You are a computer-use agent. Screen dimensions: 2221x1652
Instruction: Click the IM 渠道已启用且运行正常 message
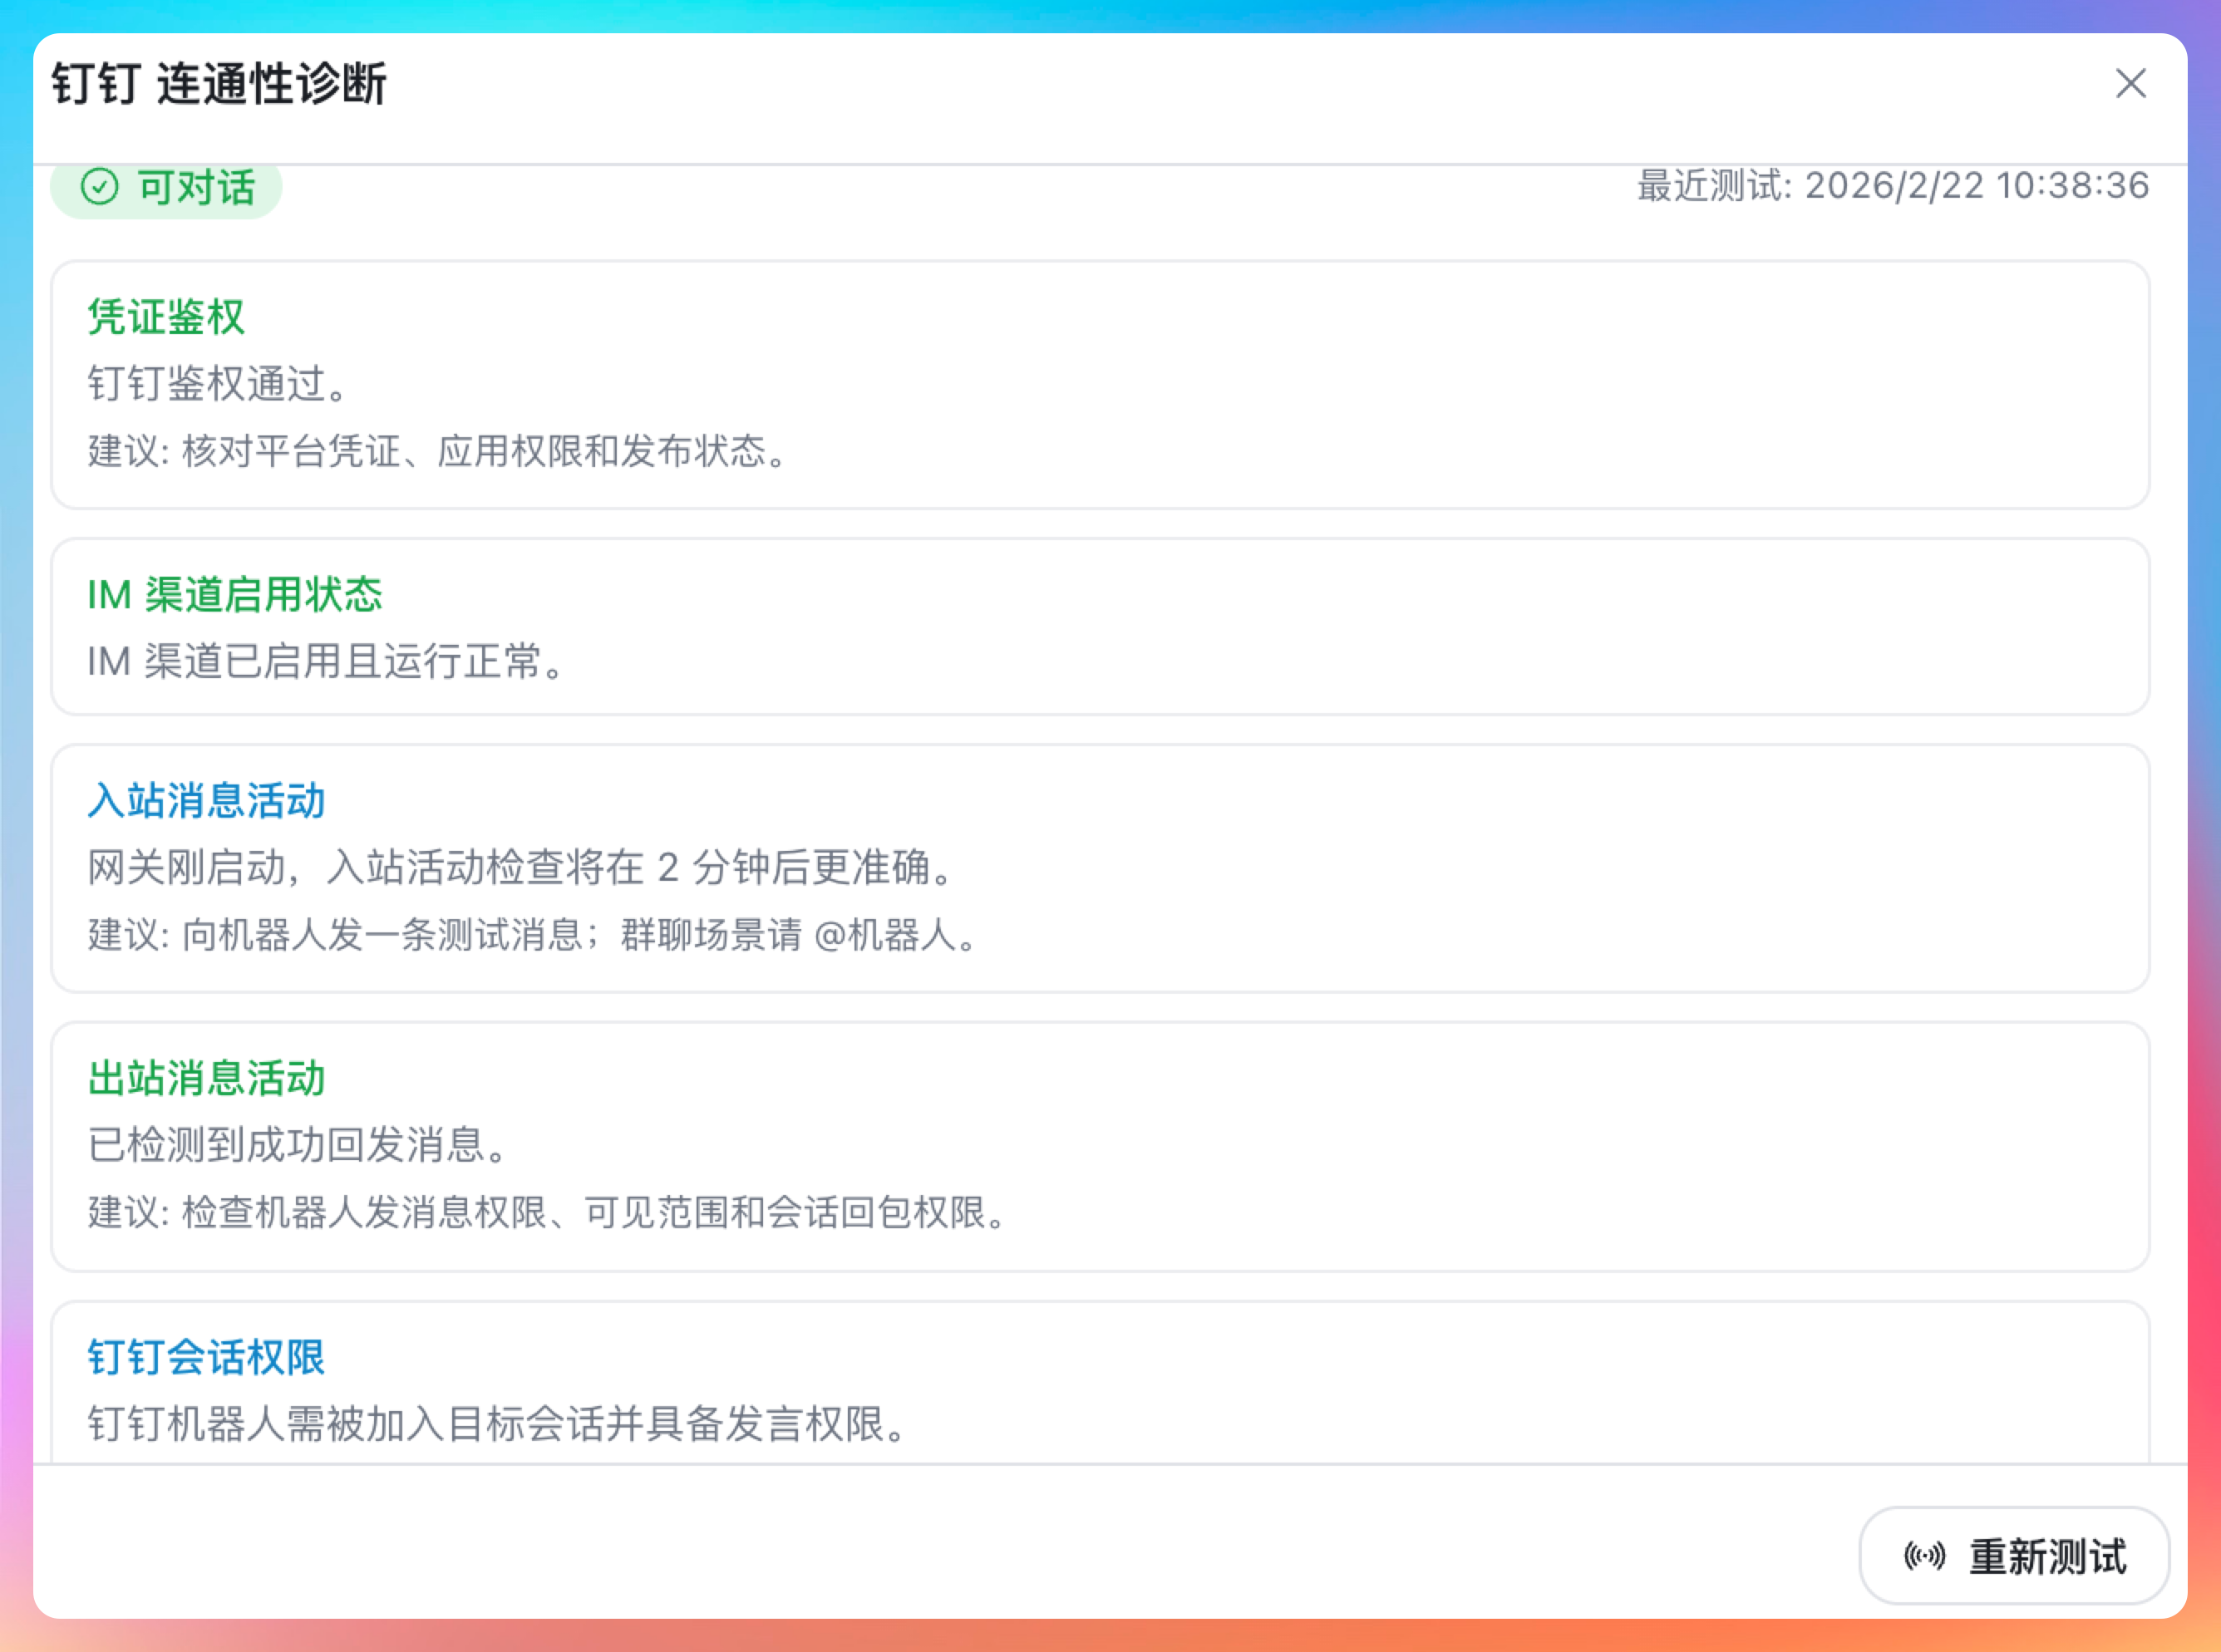327,662
